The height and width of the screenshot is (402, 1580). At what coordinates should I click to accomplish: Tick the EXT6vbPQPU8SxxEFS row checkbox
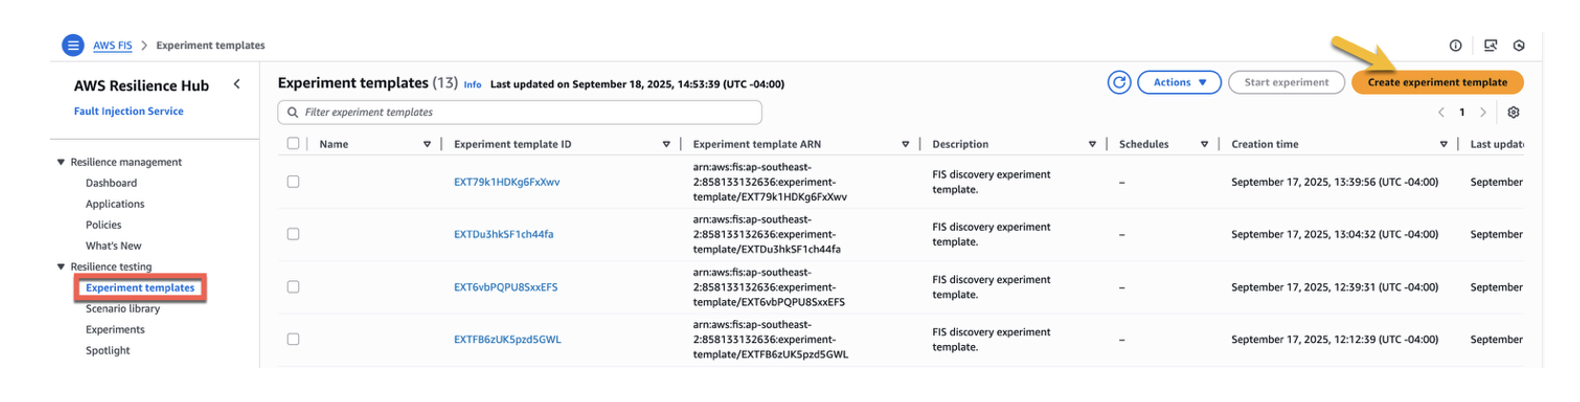(293, 287)
